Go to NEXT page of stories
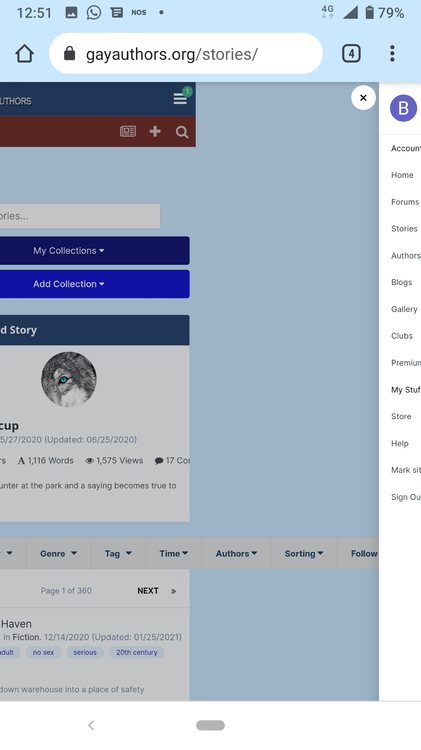 148,591
